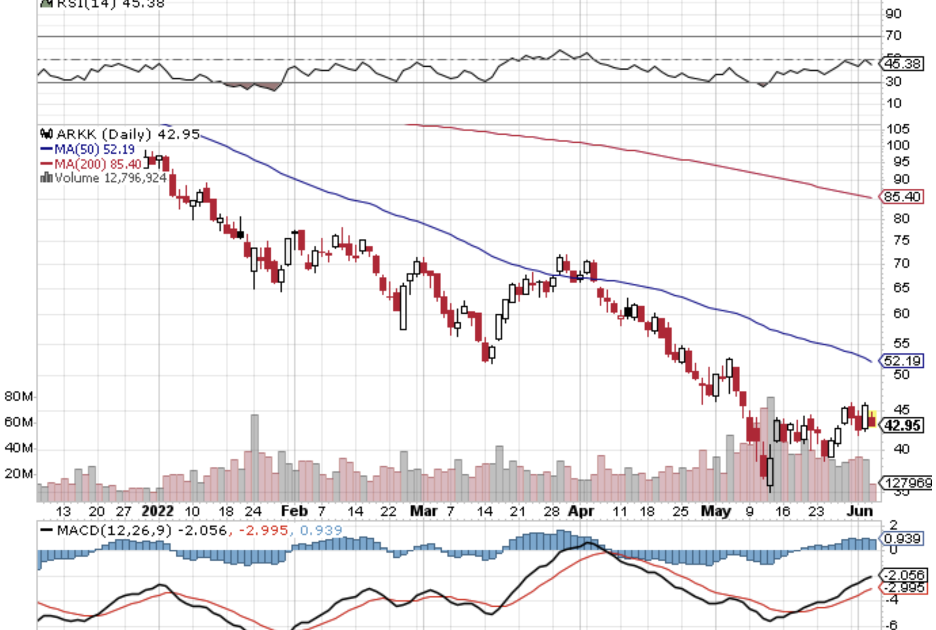Click the volume bars icon in the legend

45,178
